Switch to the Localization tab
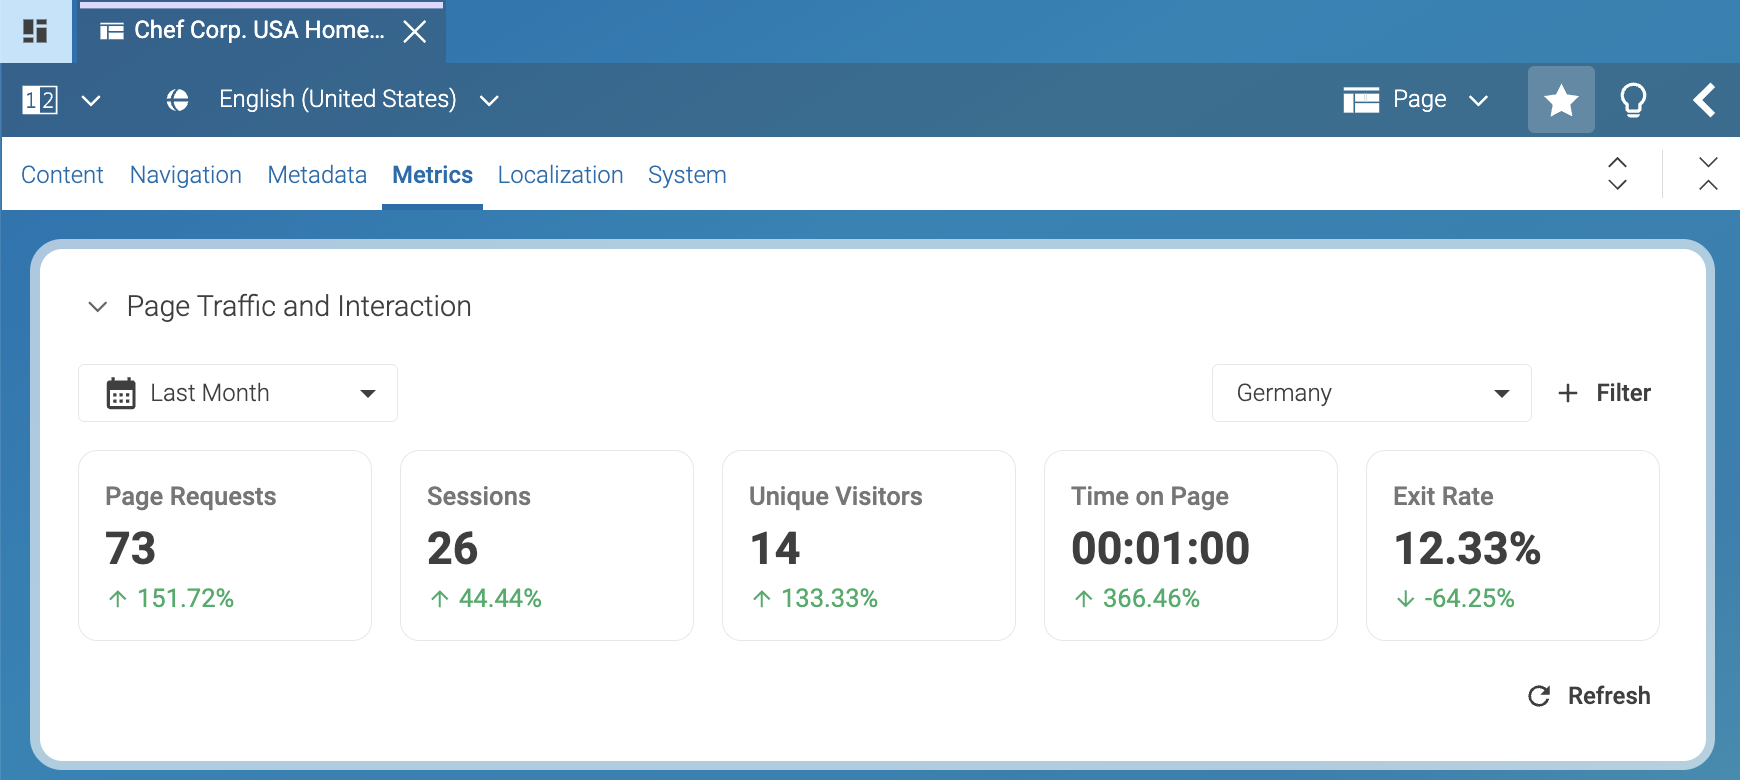The height and width of the screenshot is (780, 1740). pyautogui.click(x=560, y=175)
